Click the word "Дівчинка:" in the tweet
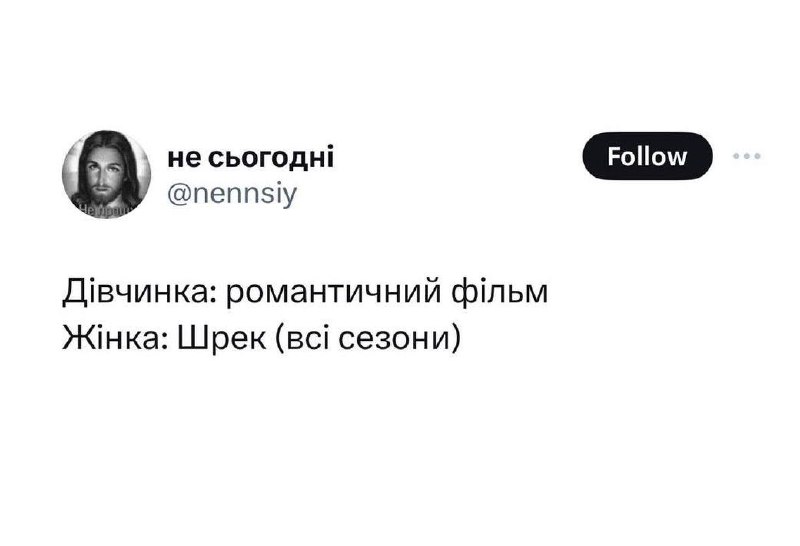Image resolution: width=800 pixels, height=546 pixels. (140, 293)
